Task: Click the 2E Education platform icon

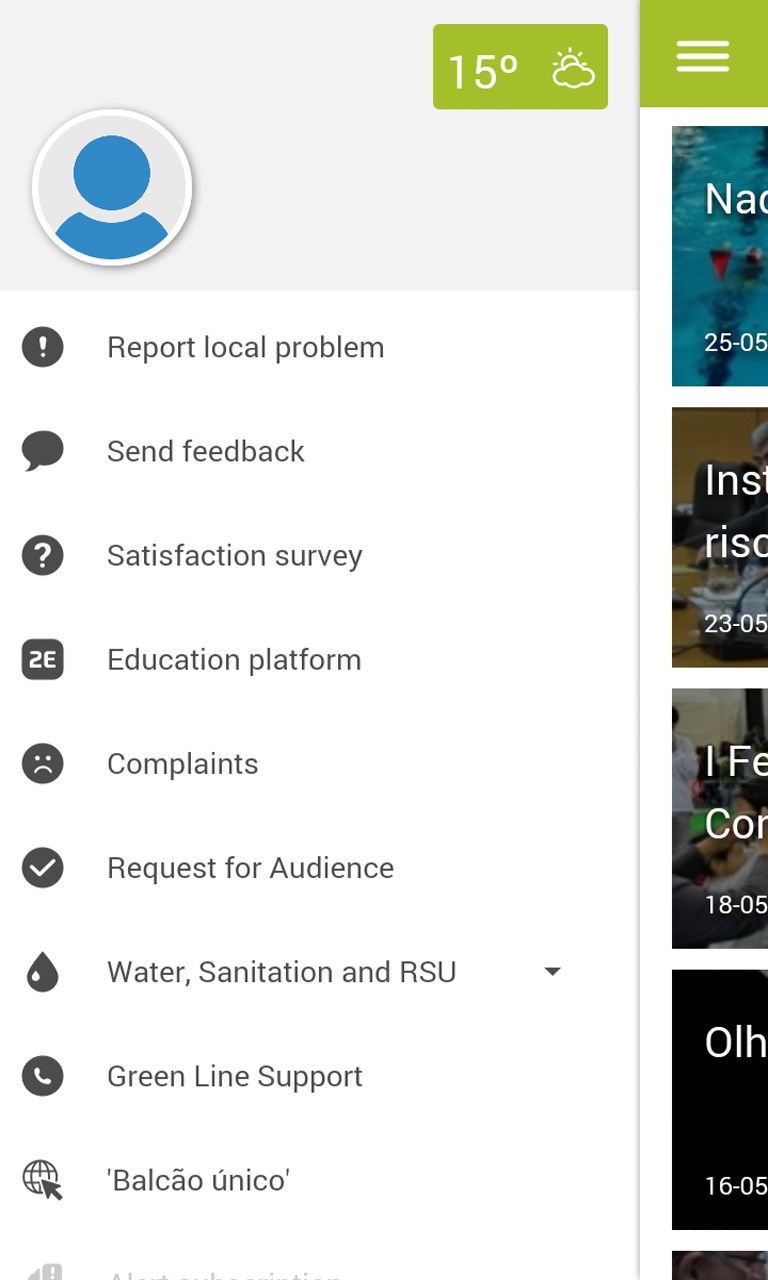Action: 43,659
